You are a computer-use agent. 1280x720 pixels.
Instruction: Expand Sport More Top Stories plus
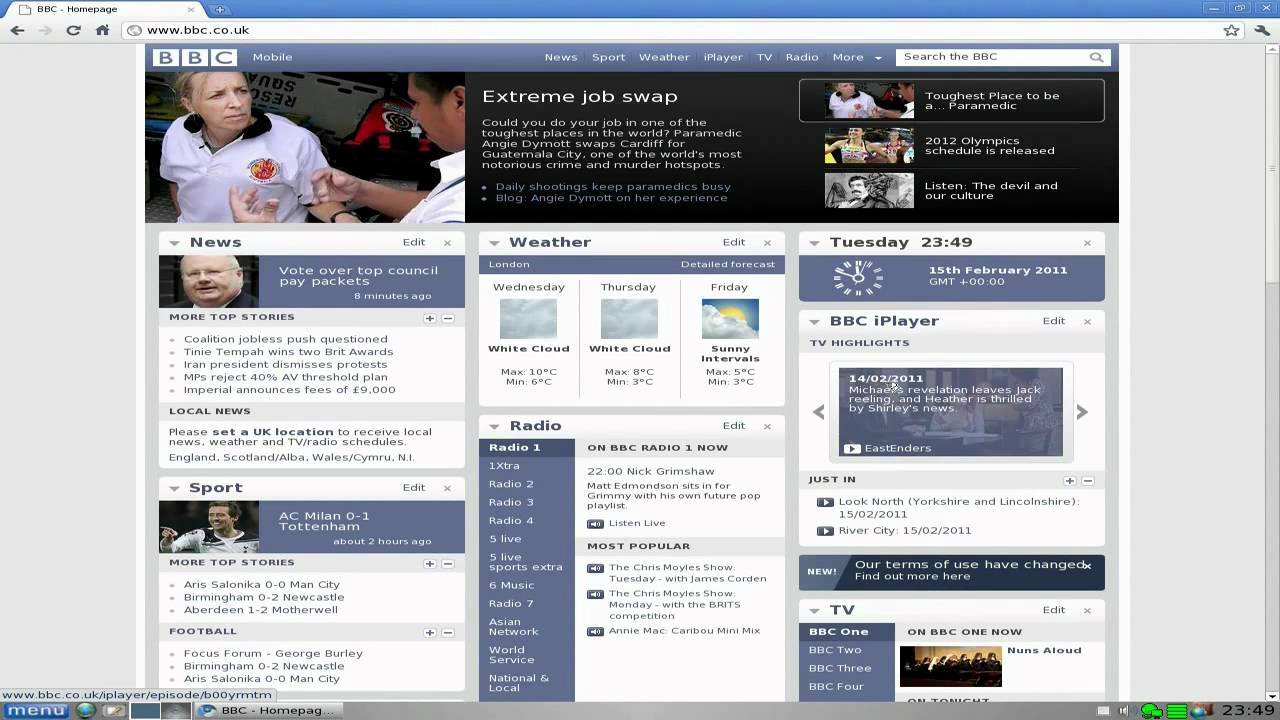[430, 564]
